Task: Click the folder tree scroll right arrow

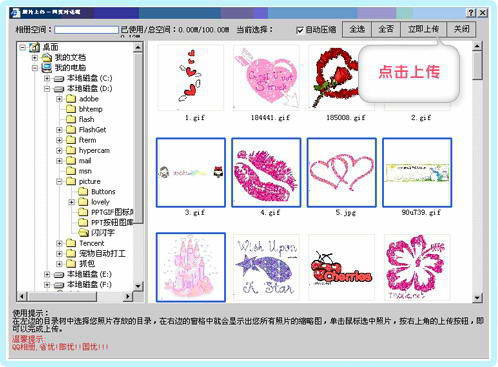Action: coord(128,296)
